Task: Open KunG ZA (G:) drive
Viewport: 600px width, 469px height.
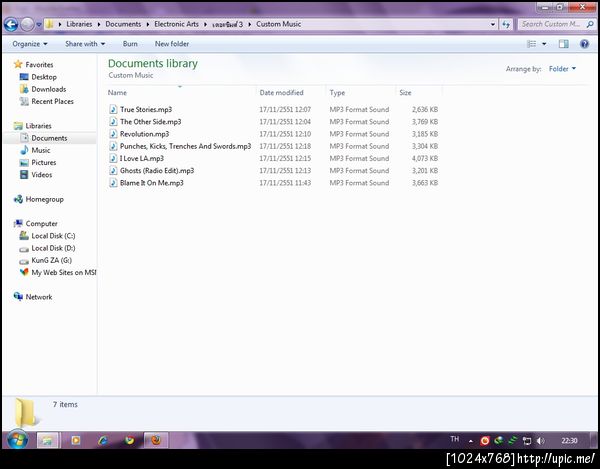Action: click(x=51, y=261)
